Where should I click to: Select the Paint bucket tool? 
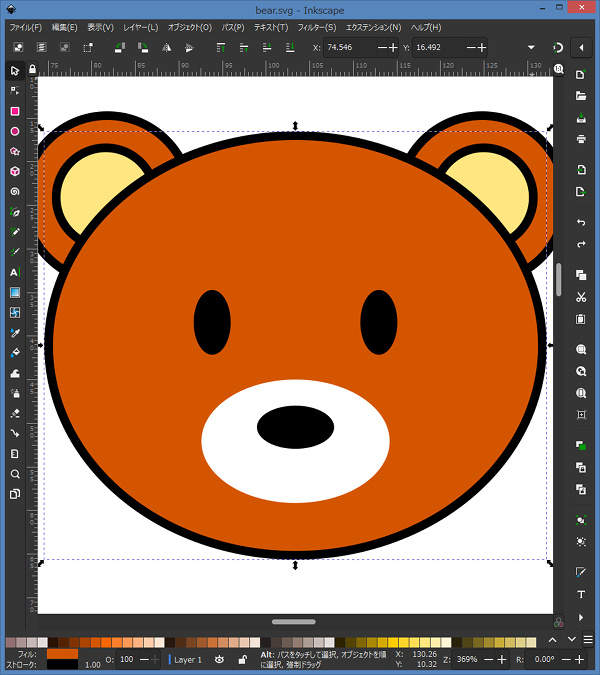pos(15,353)
